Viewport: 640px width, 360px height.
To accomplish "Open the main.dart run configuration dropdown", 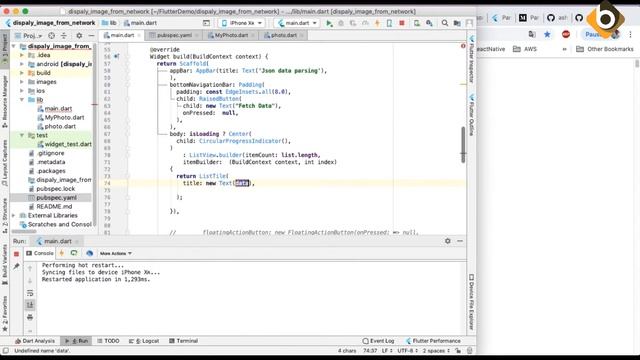I will [x=297, y=23].
